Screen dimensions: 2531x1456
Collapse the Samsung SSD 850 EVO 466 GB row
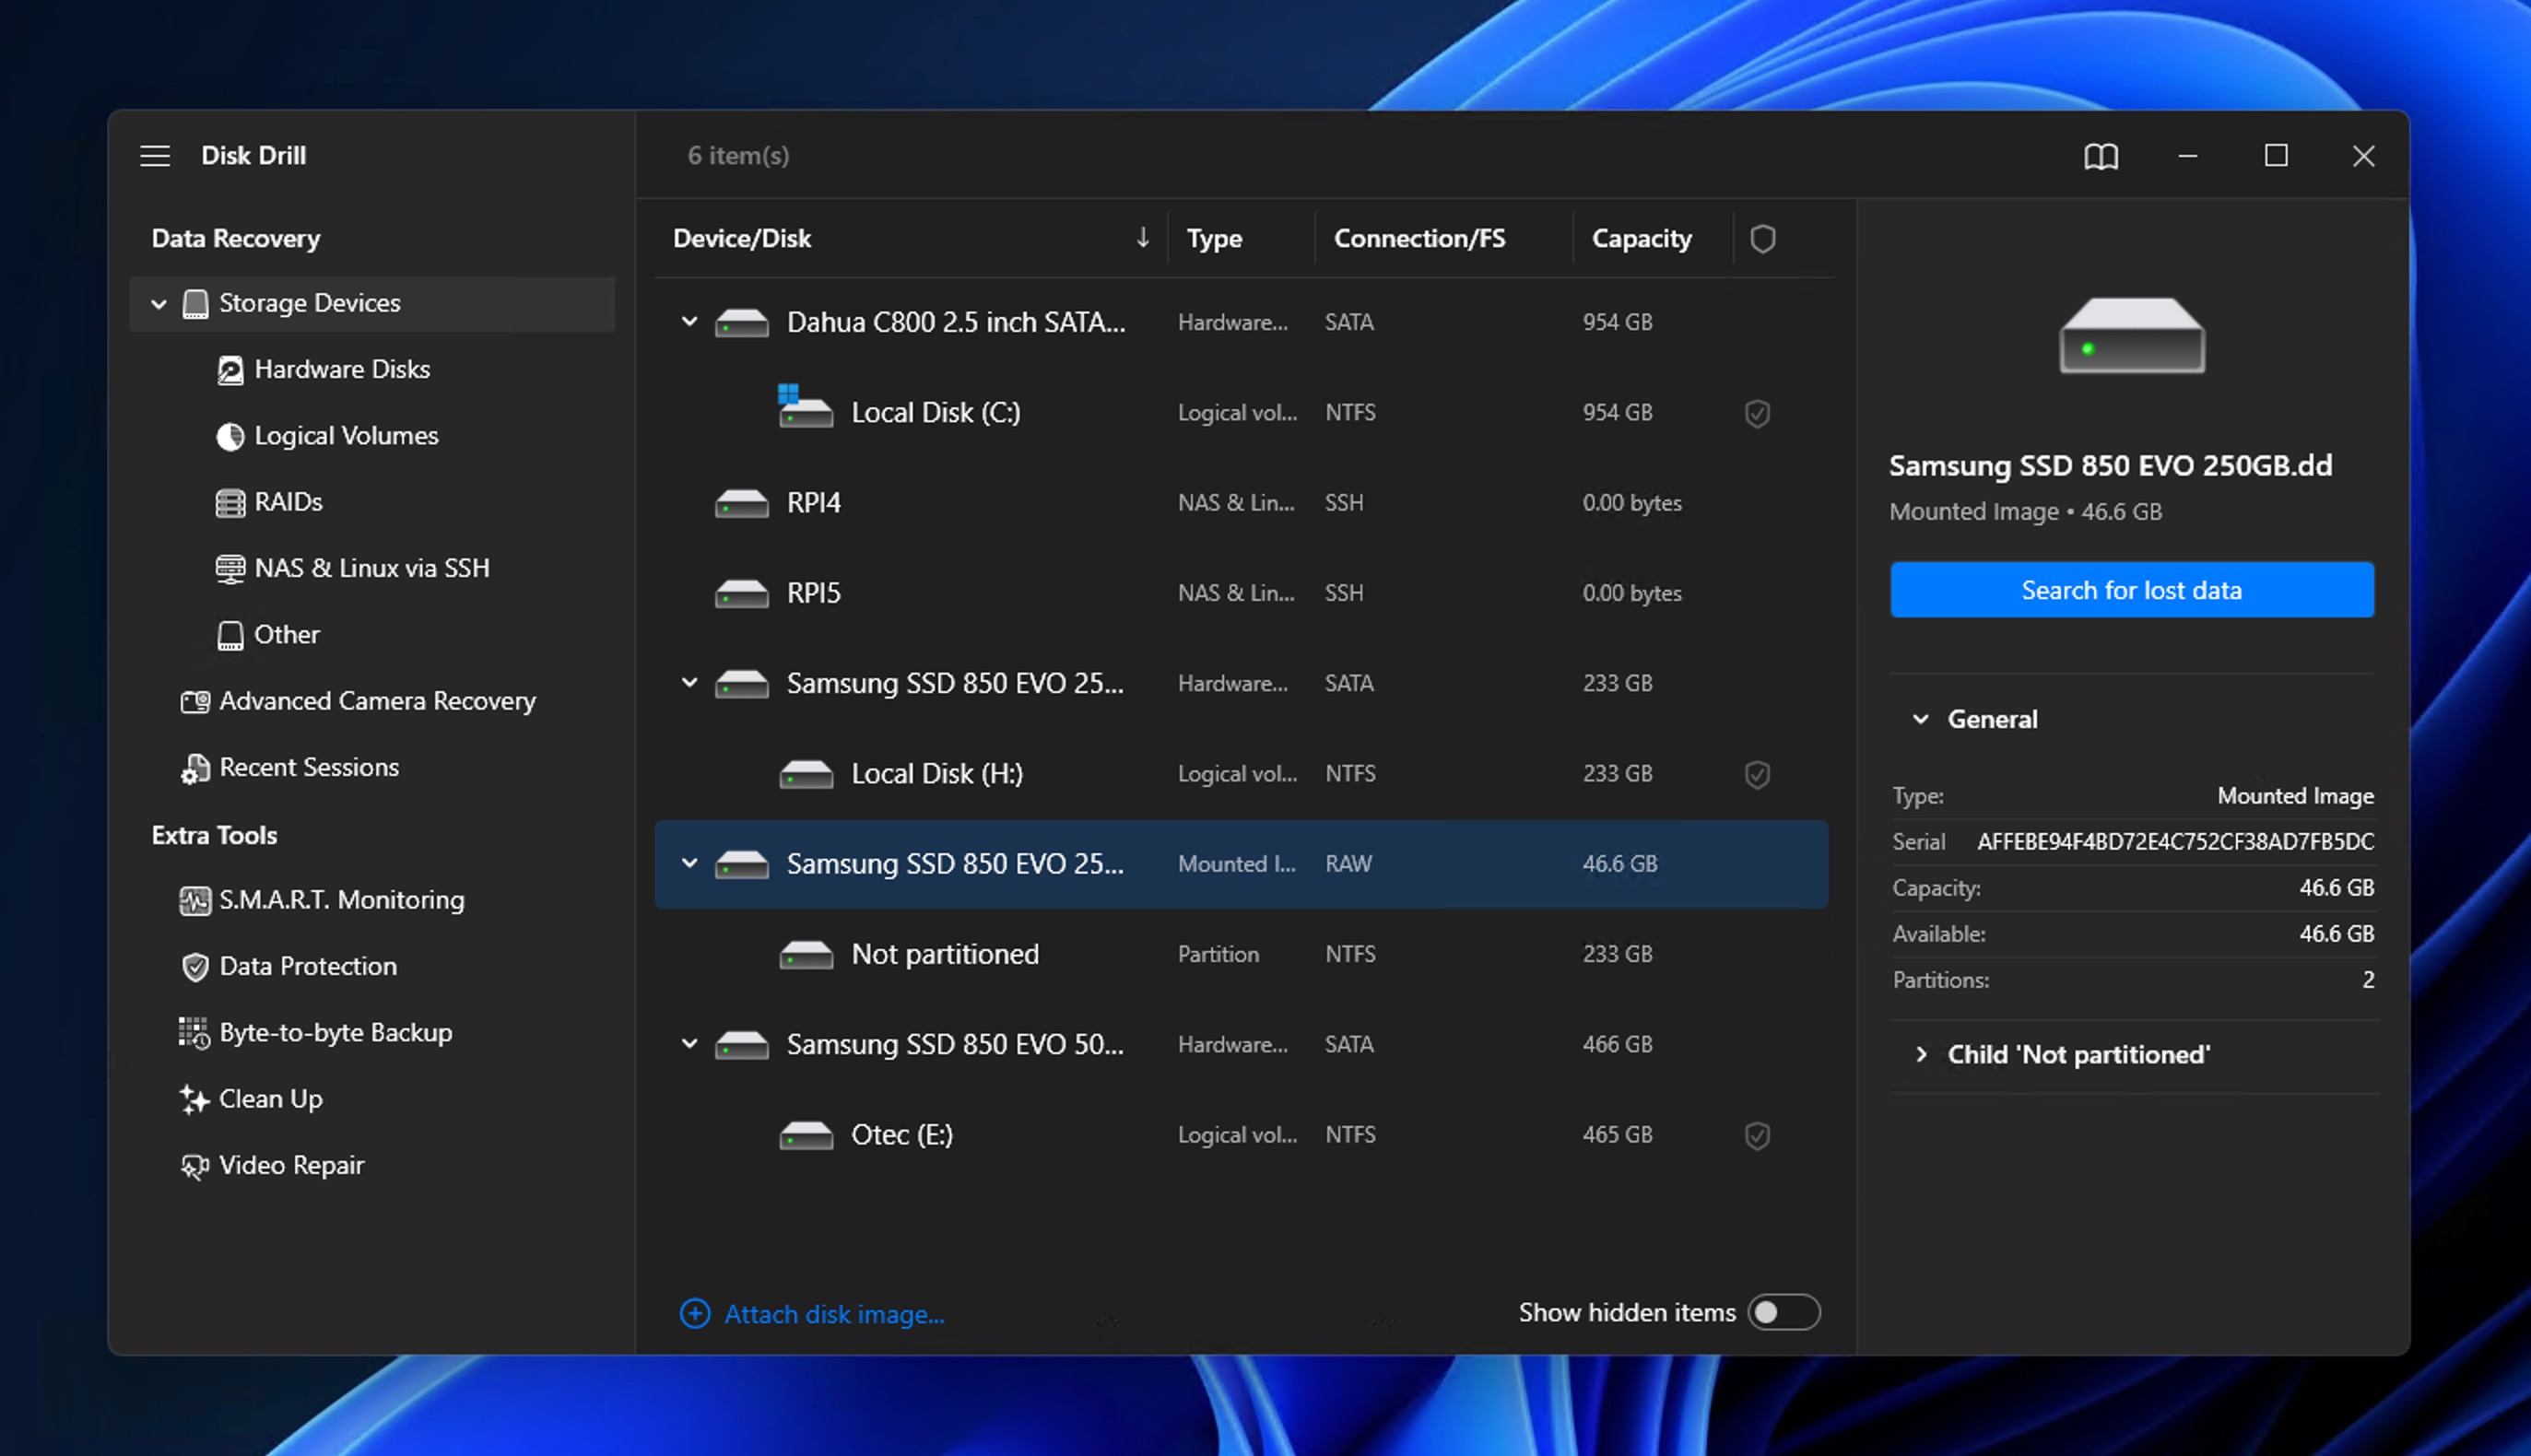(x=689, y=1044)
